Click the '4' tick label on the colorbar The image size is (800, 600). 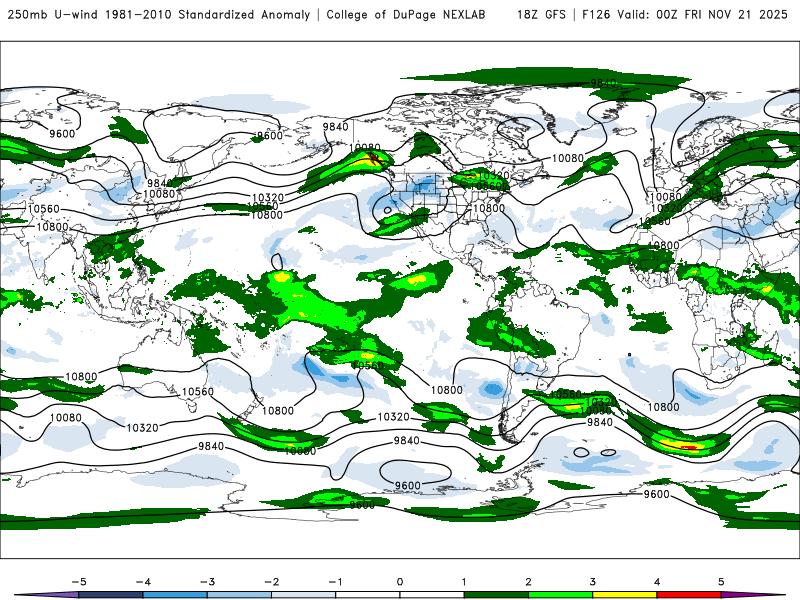pos(657,582)
